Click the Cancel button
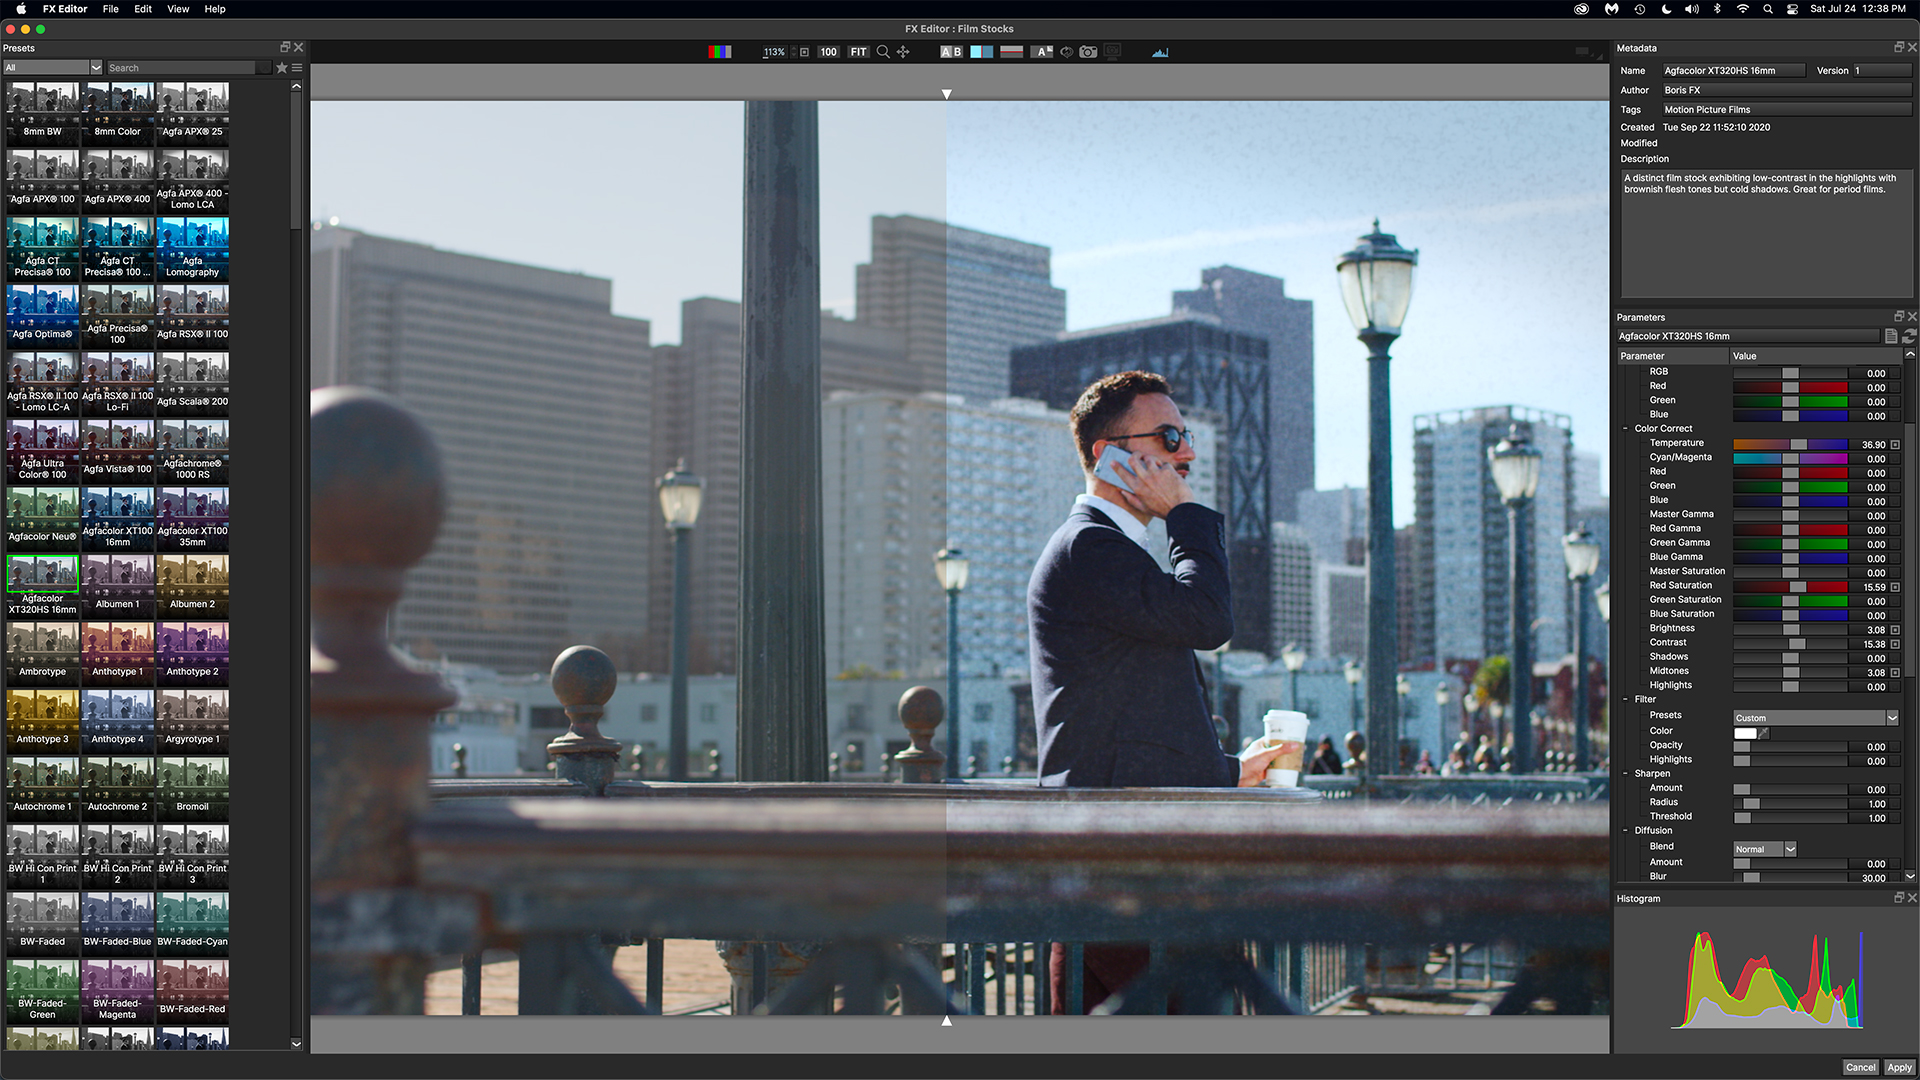 point(1860,1067)
